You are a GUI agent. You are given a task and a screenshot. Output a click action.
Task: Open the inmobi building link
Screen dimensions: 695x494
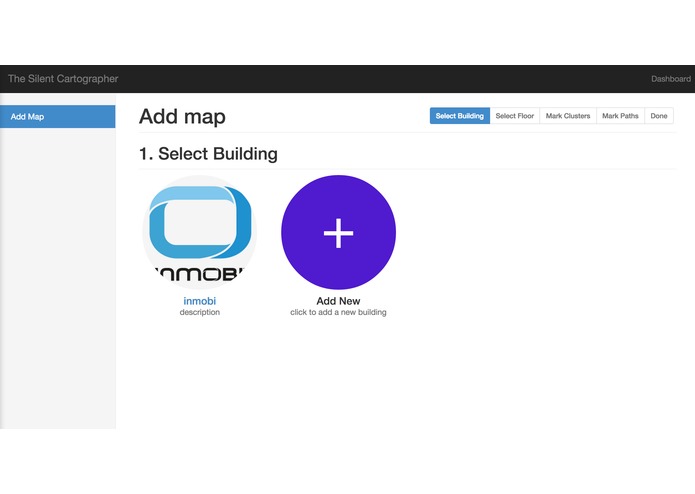point(199,301)
